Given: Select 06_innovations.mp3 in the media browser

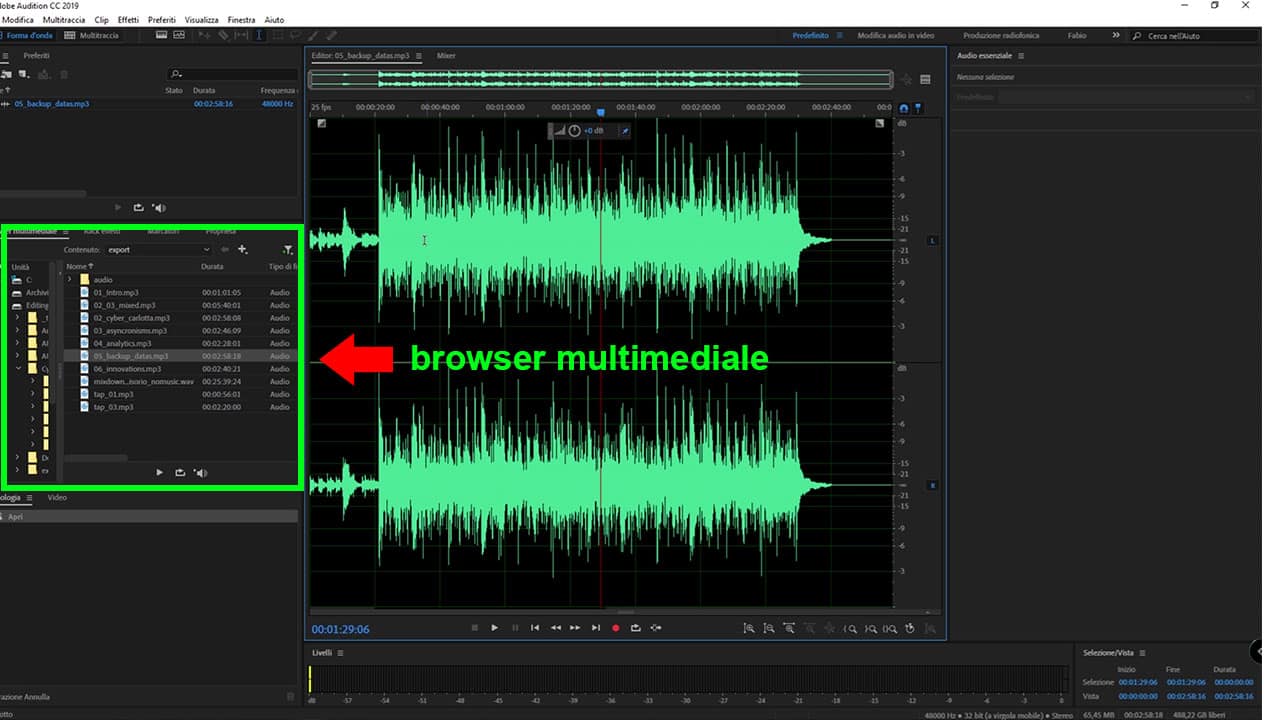Looking at the screenshot, I should click(x=127, y=369).
